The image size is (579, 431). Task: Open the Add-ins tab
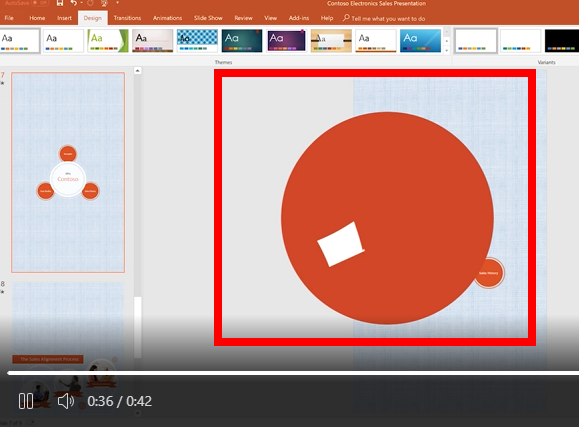pyautogui.click(x=299, y=18)
